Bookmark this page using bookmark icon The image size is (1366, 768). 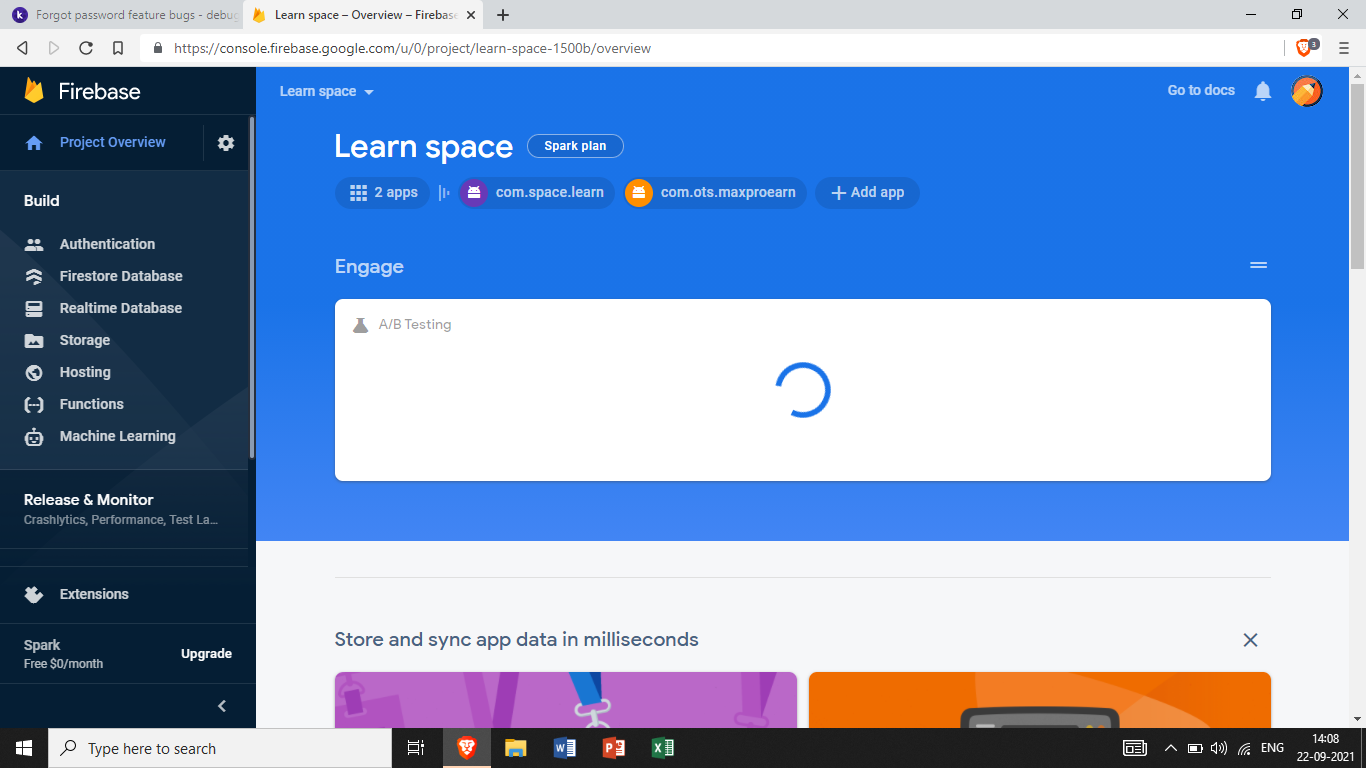coord(118,48)
